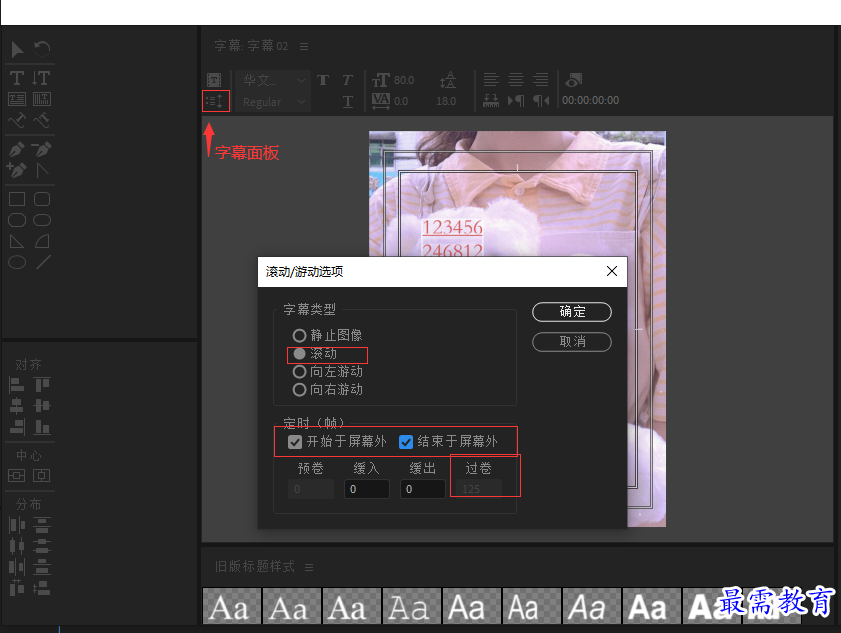This screenshot has width=841, height=633.
Task: Click the 123456 text in preview
Action: pyautogui.click(x=453, y=227)
